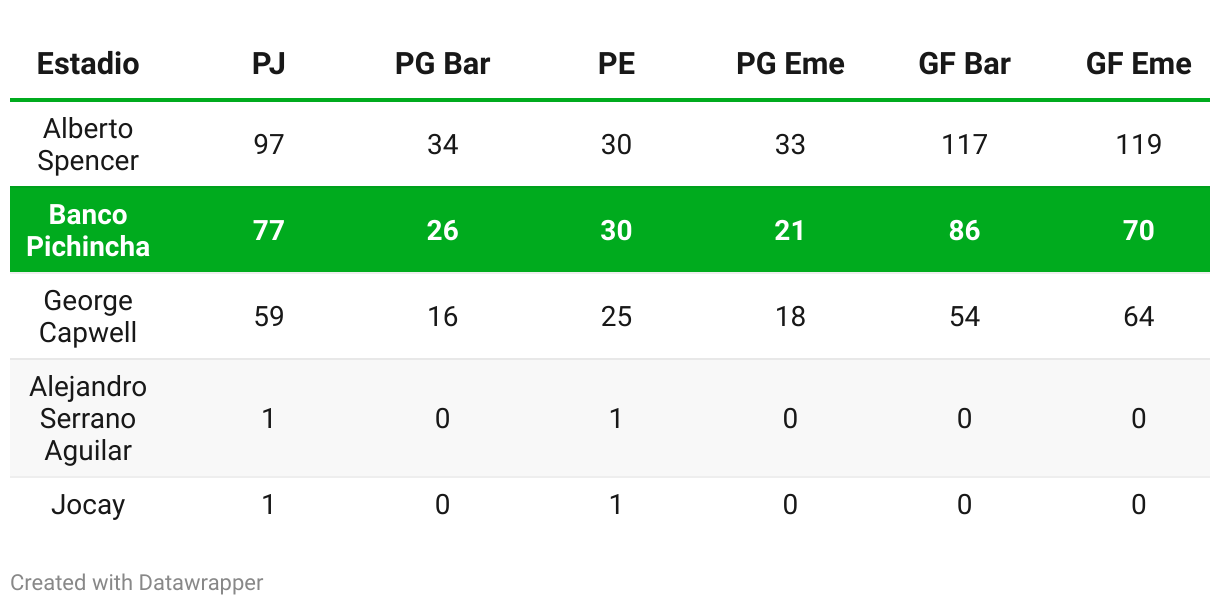Select the PJ column header
The image size is (1220, 606).
(x=268, y=64)
